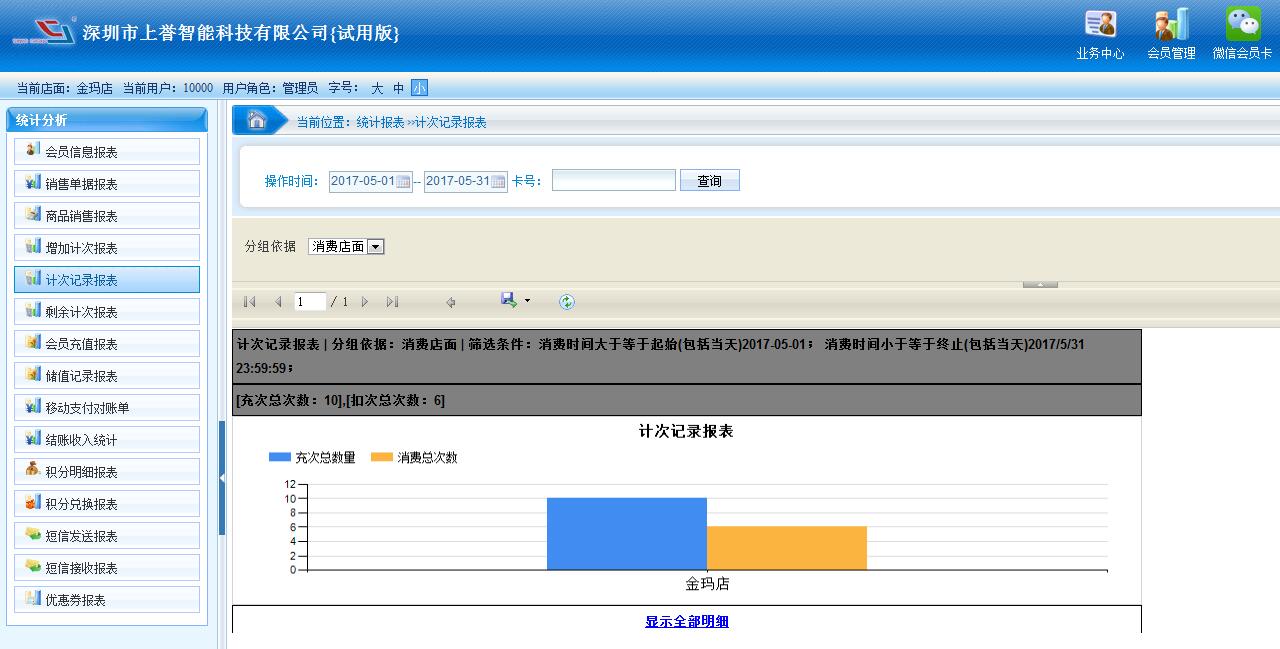Open 会员信息报表 in the sidebar
The height and width of the screenshot is (649, 1280).
(x=107, y=152)
